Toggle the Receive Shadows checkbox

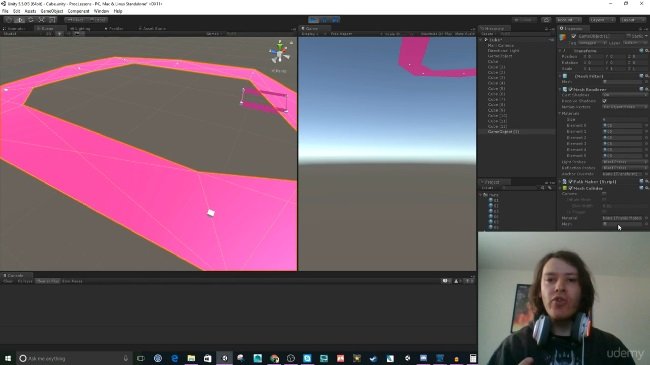[604, 101]
